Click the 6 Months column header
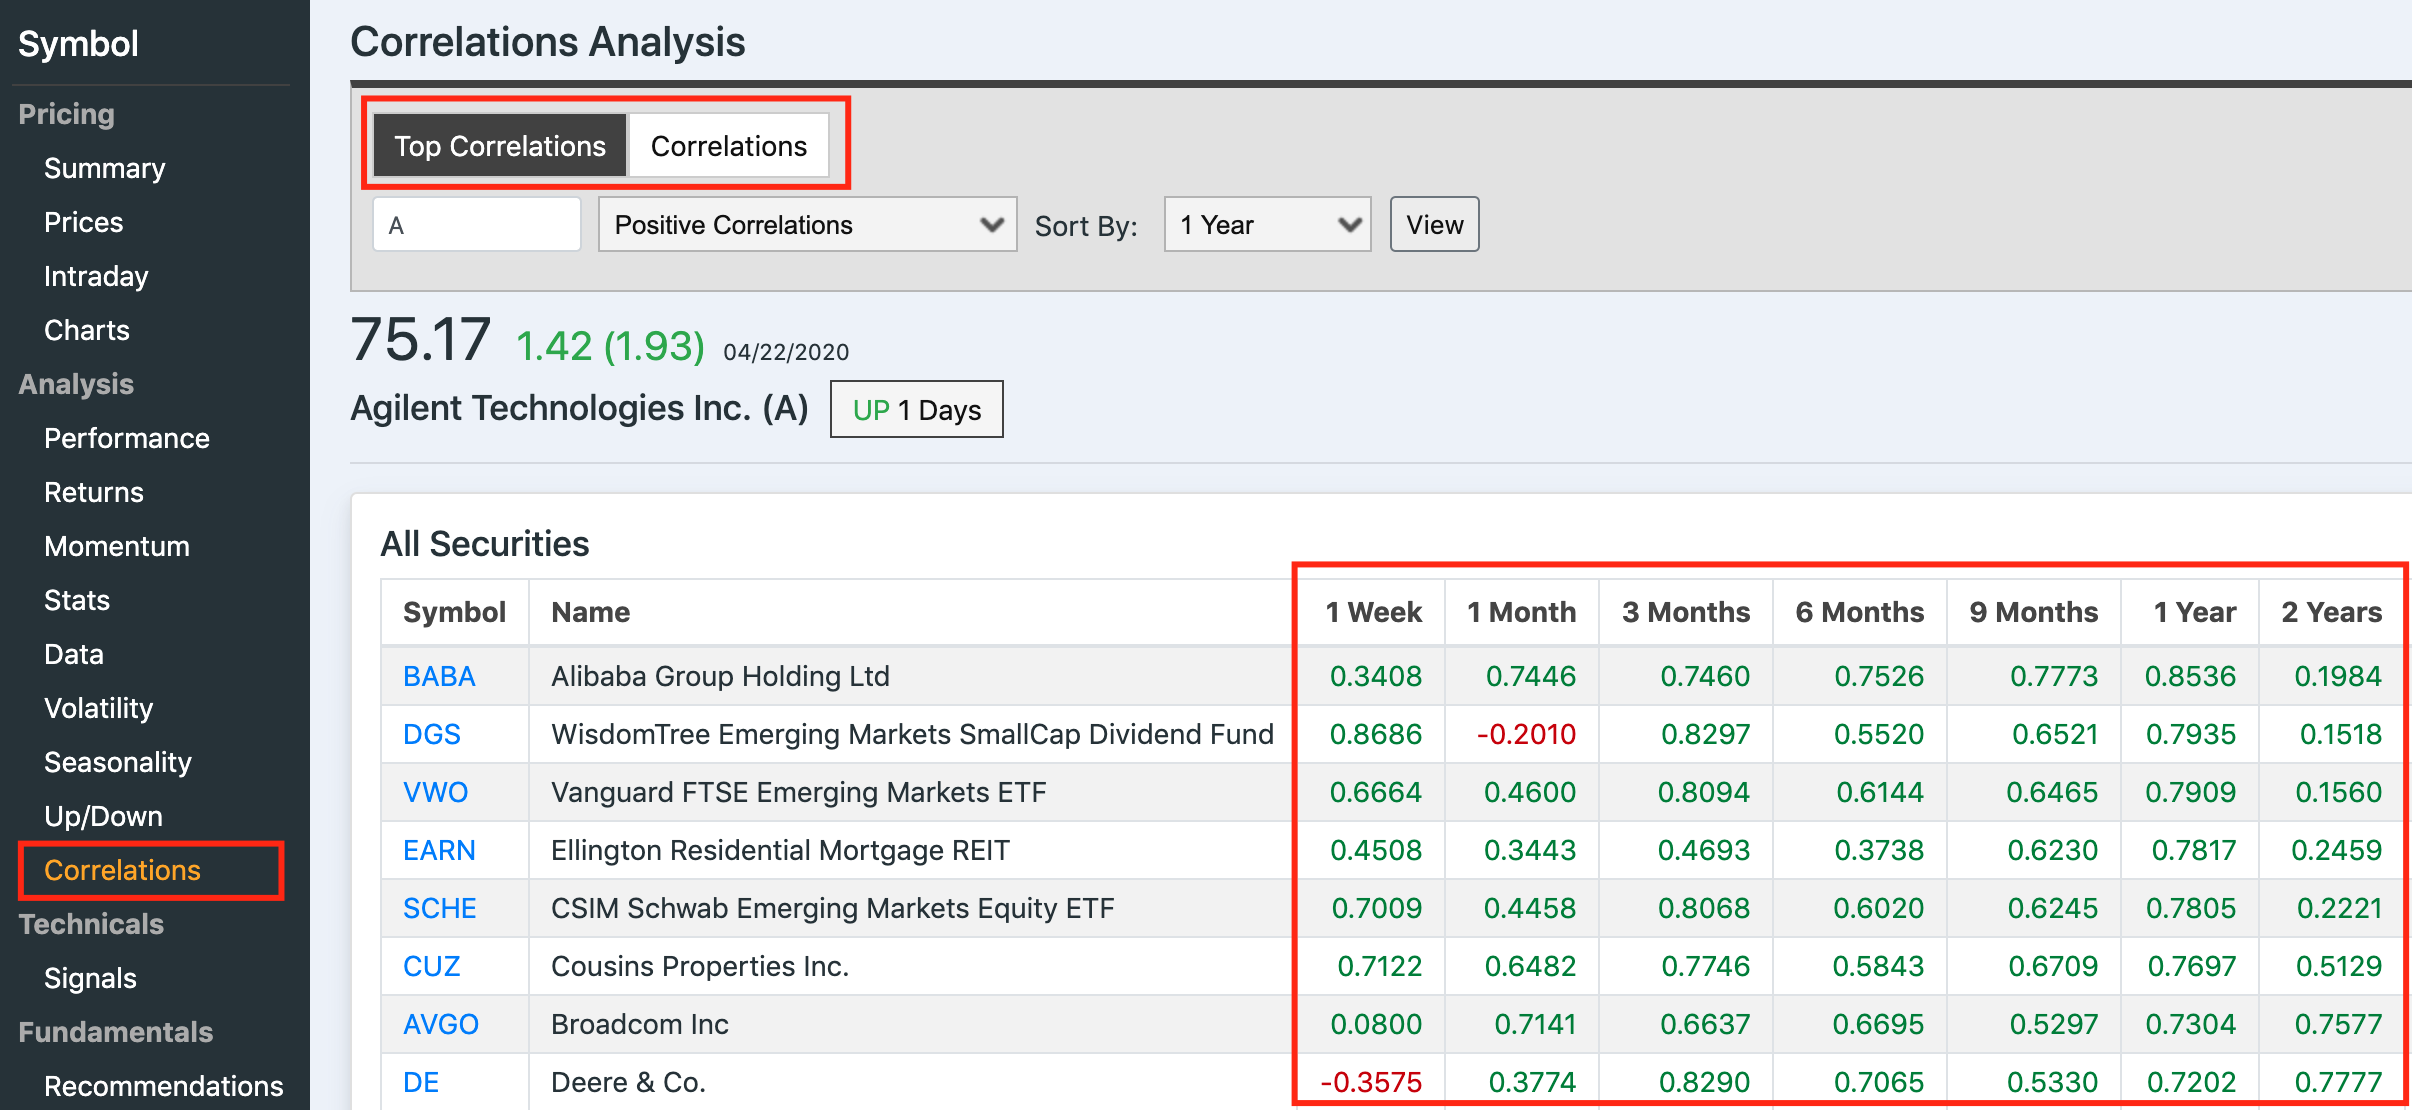 [1860, 612]
